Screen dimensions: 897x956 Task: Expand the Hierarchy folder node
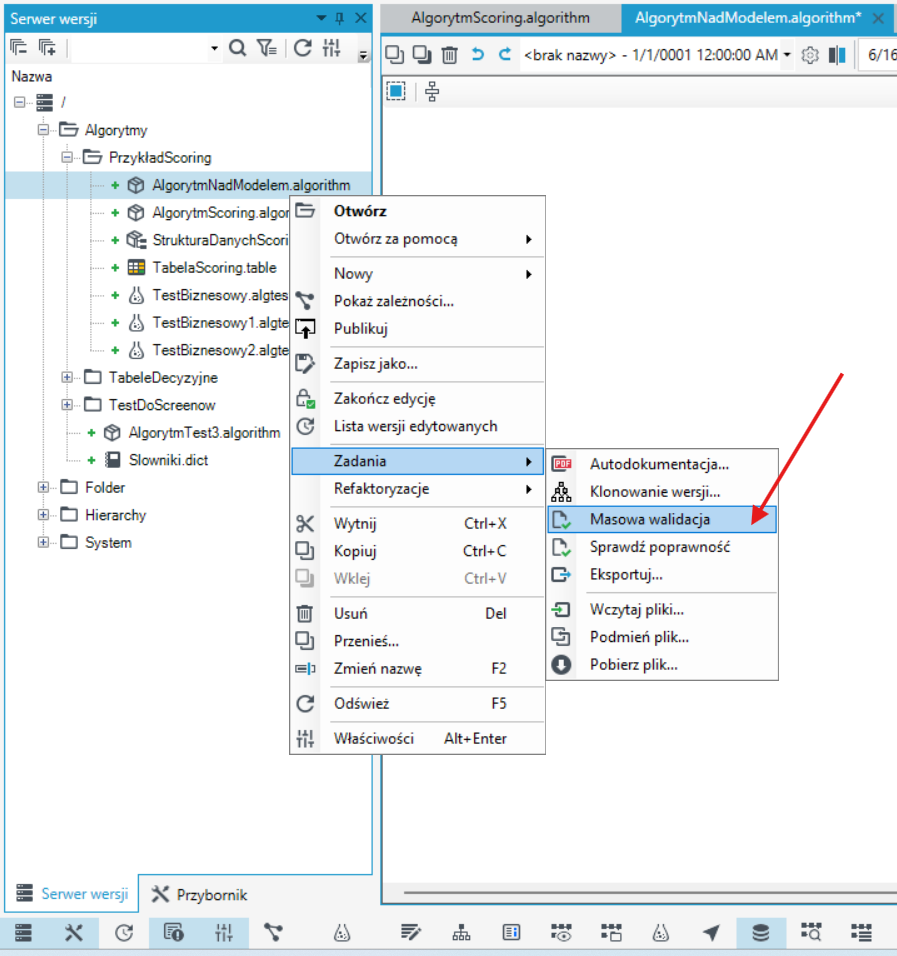click(43, 515)
